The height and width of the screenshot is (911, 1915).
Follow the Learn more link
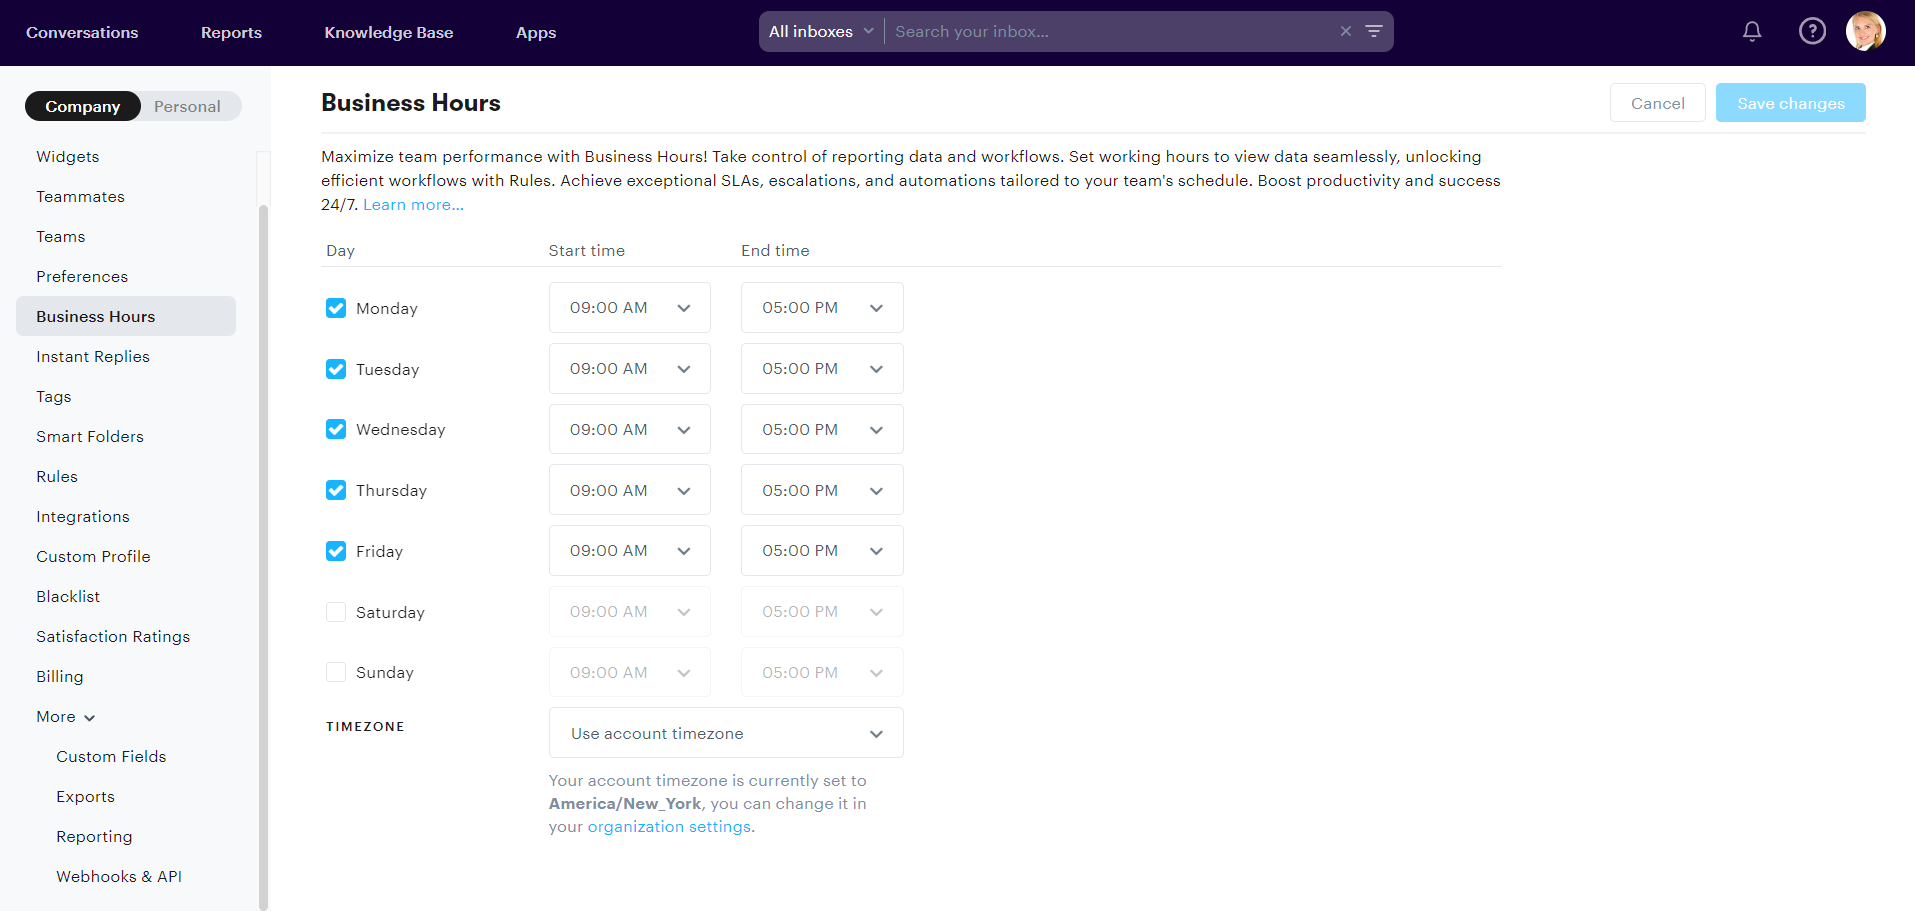click(x=413, y=204)
